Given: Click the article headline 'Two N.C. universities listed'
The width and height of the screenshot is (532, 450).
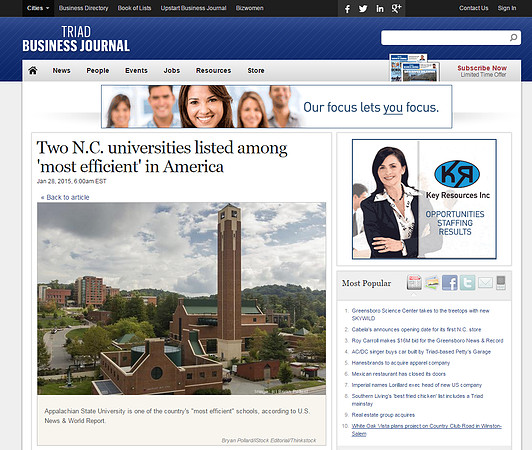Looking at the screenshot, I should point(162,157).
